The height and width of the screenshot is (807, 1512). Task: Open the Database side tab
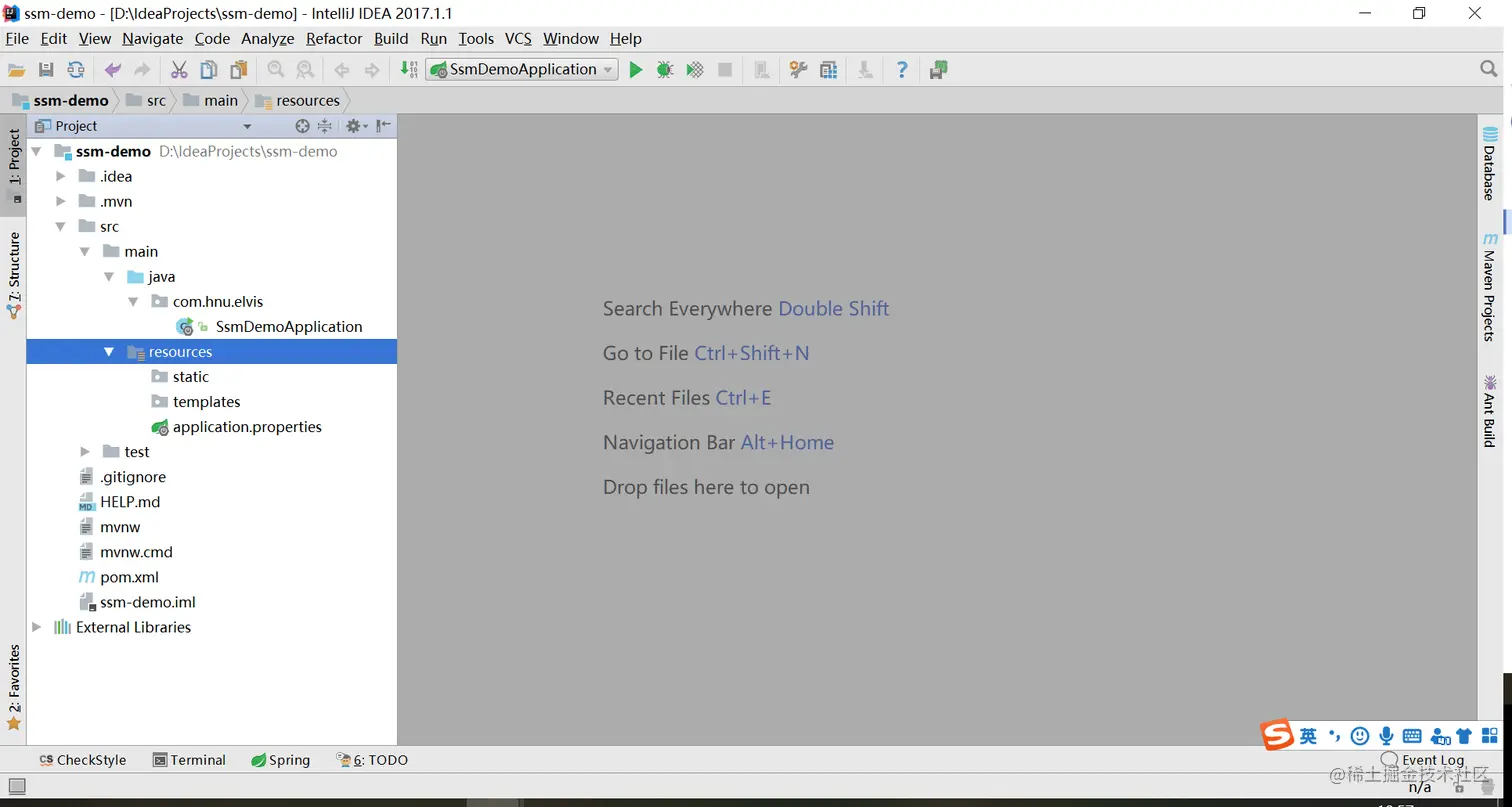click(x=1490, y=165)
